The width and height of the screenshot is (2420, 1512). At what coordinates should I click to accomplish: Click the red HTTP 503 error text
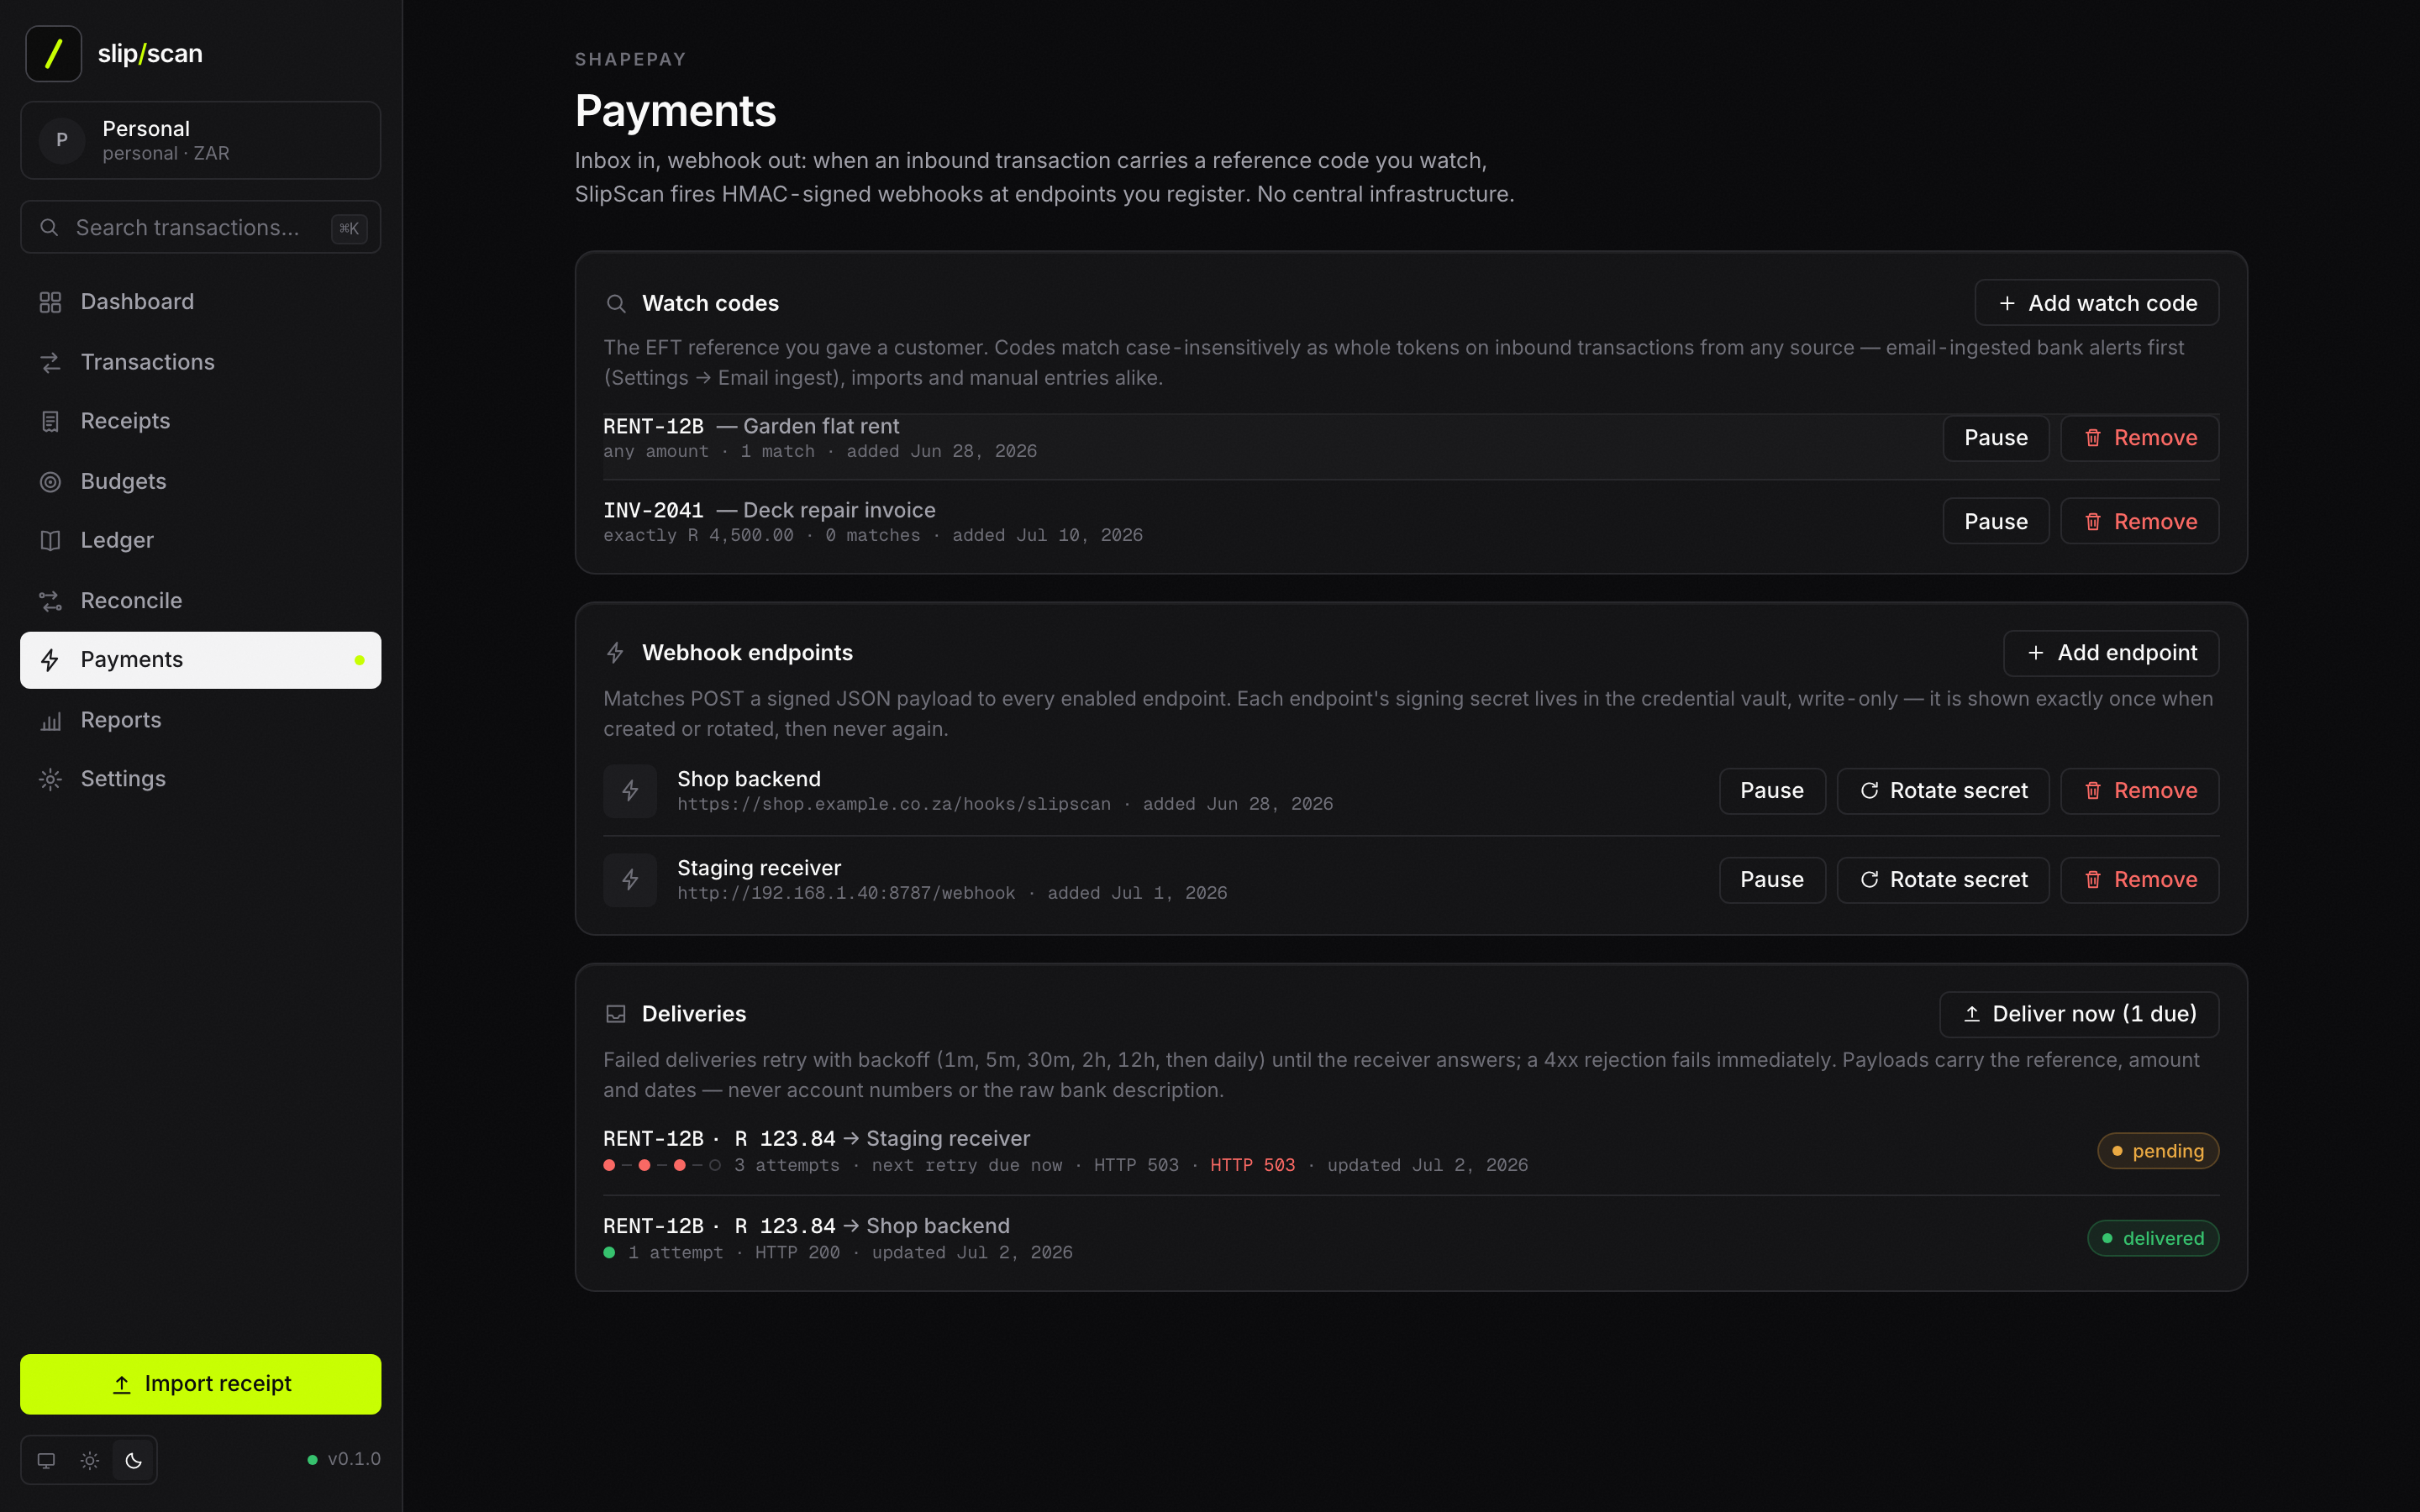coord(1252,1165)
